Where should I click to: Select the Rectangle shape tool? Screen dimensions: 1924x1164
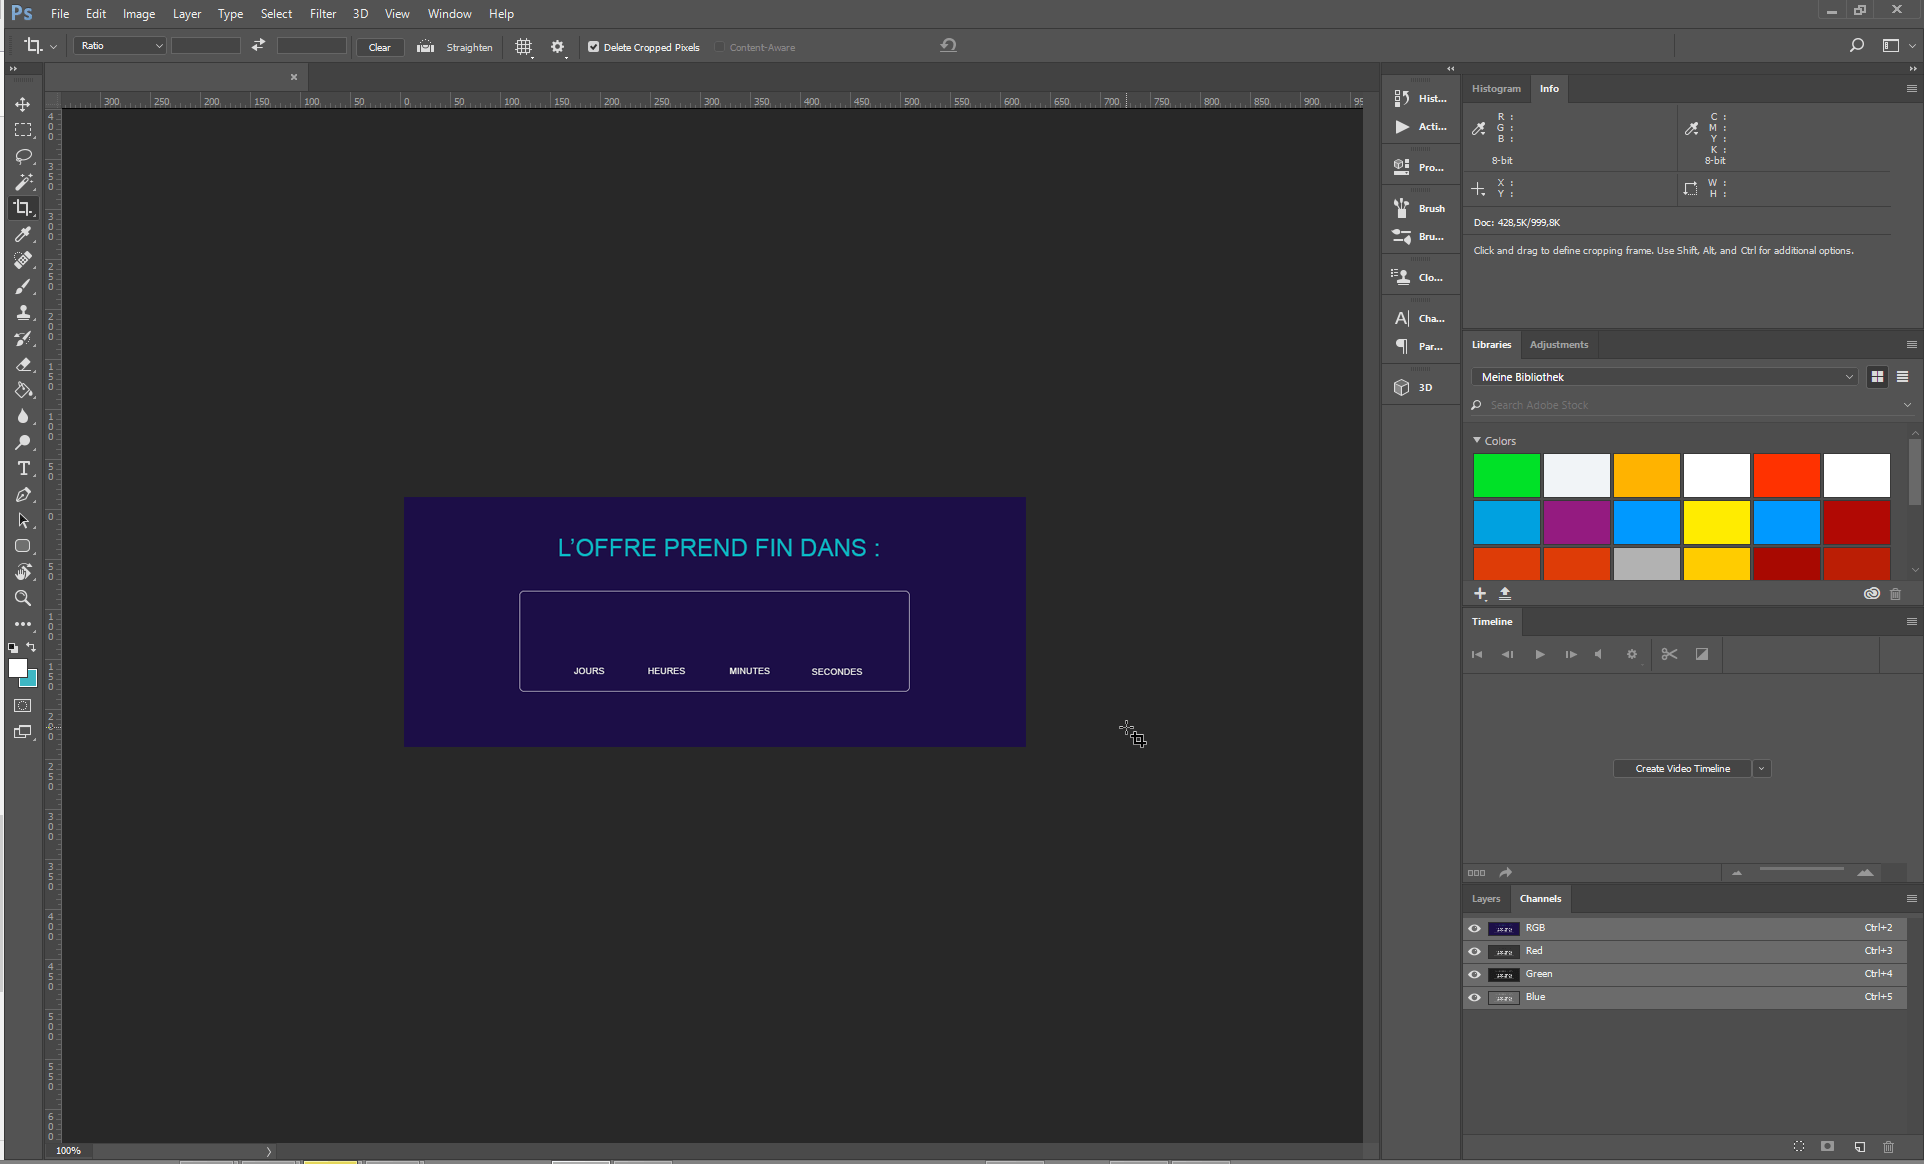click(x=23, y=546)
